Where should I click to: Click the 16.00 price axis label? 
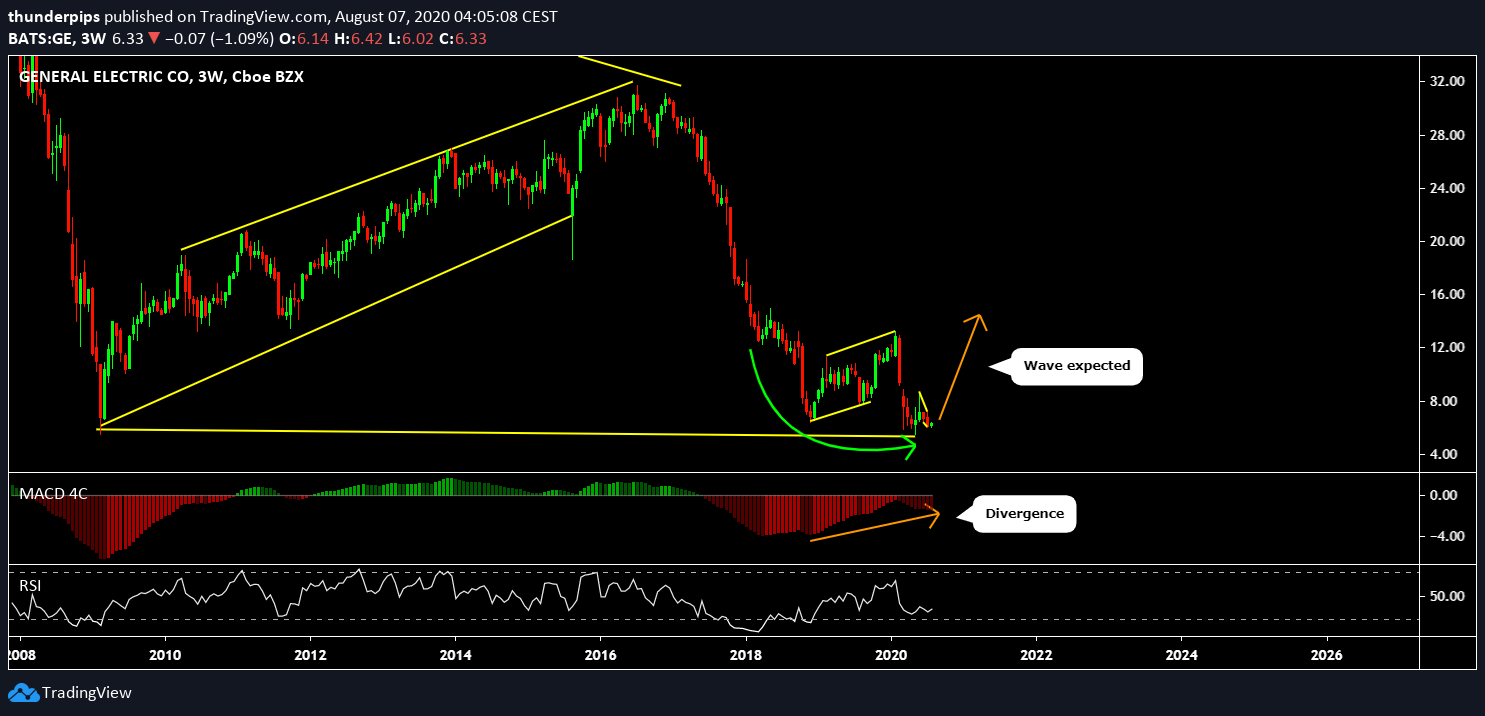point(1448,294)
